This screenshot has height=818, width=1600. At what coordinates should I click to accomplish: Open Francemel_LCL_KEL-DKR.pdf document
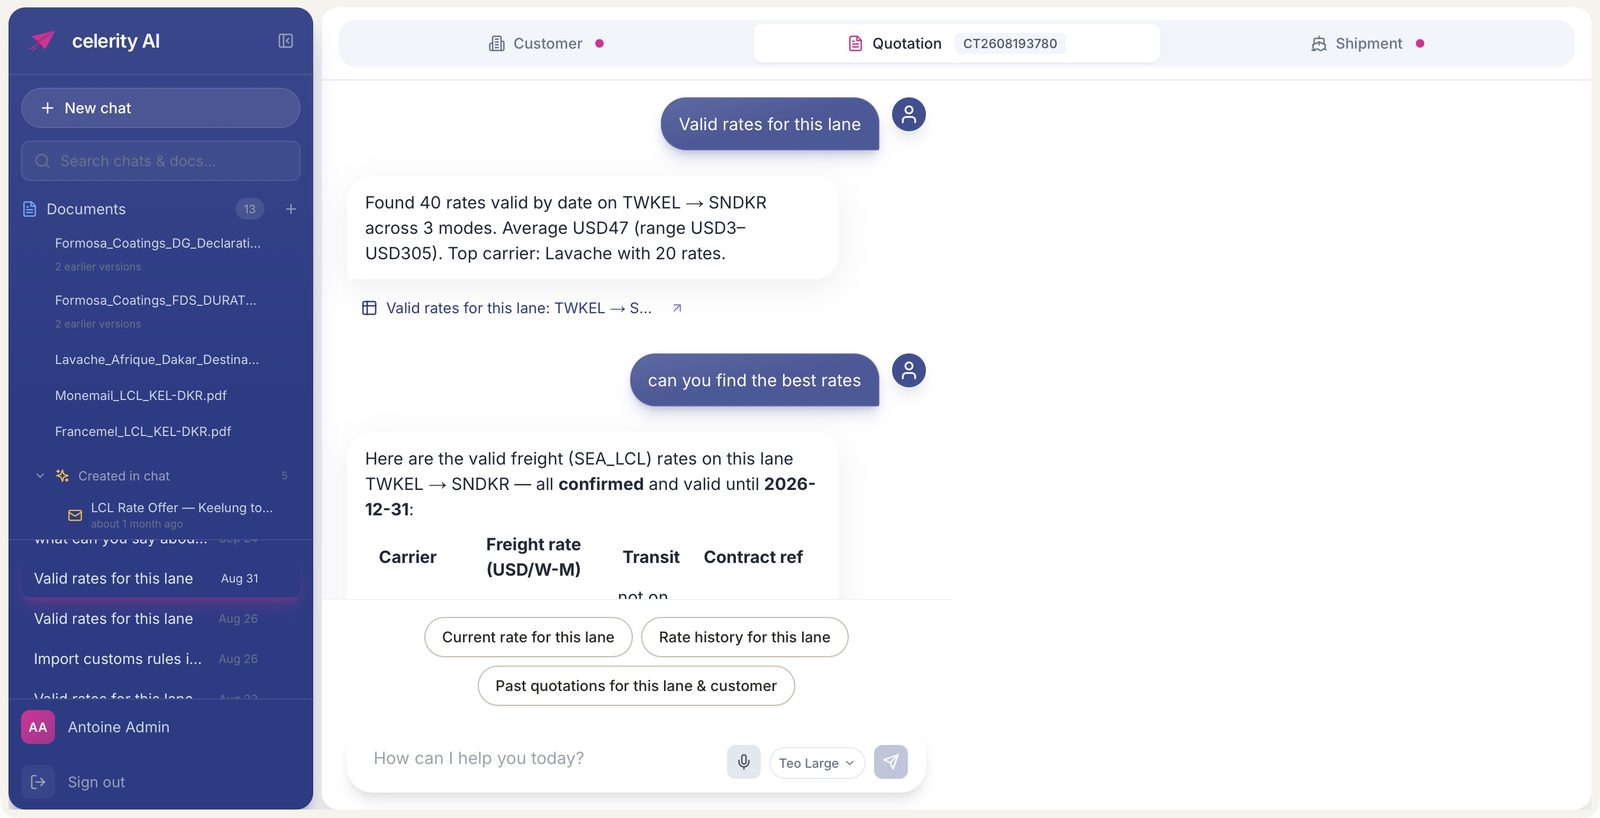143,432
